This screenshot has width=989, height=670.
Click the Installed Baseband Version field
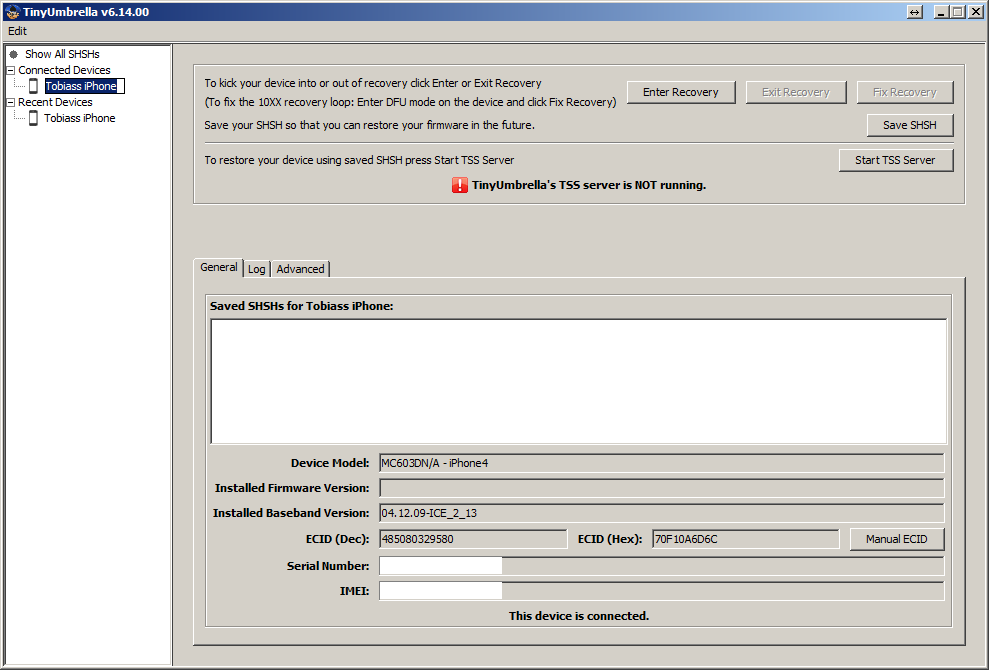[662, 513]
